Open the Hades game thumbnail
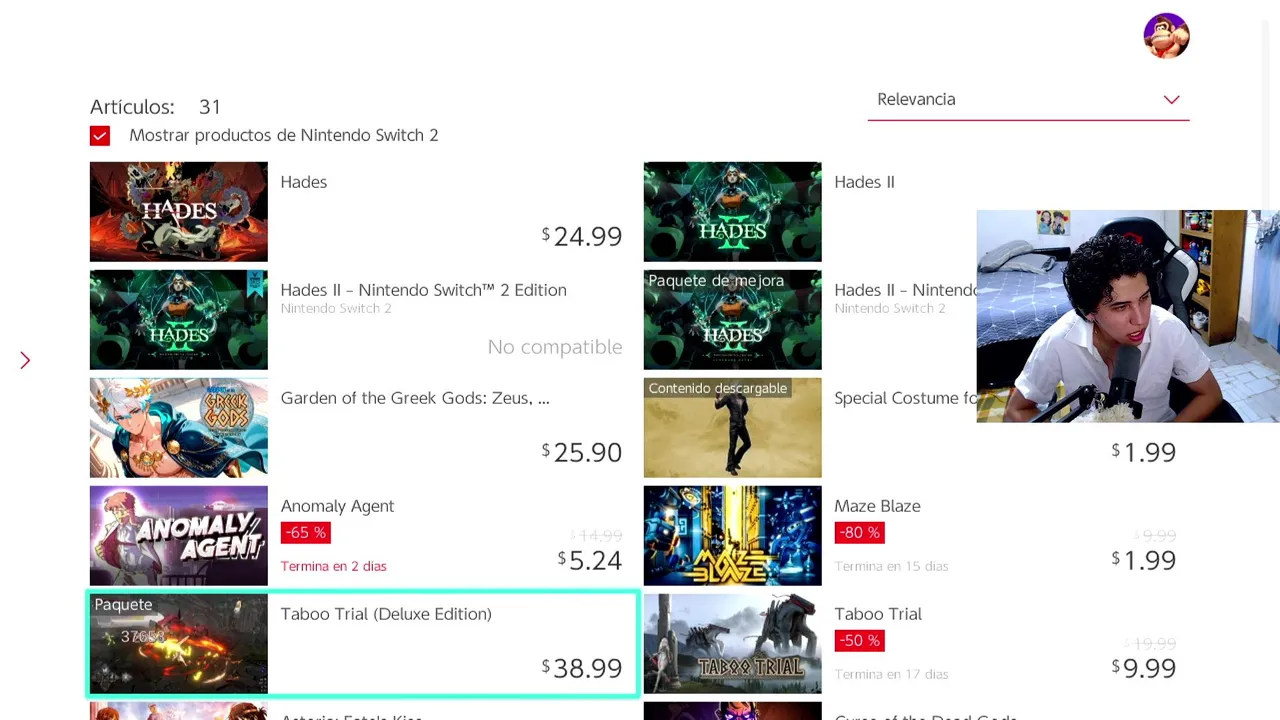This screenshot has width=1280, height=720. [179, 212]
